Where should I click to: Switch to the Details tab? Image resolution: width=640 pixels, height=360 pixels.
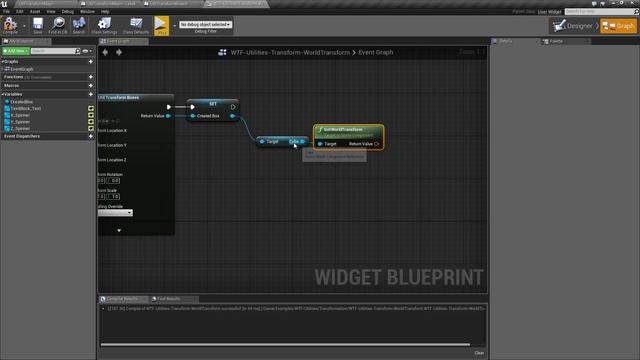515,41
